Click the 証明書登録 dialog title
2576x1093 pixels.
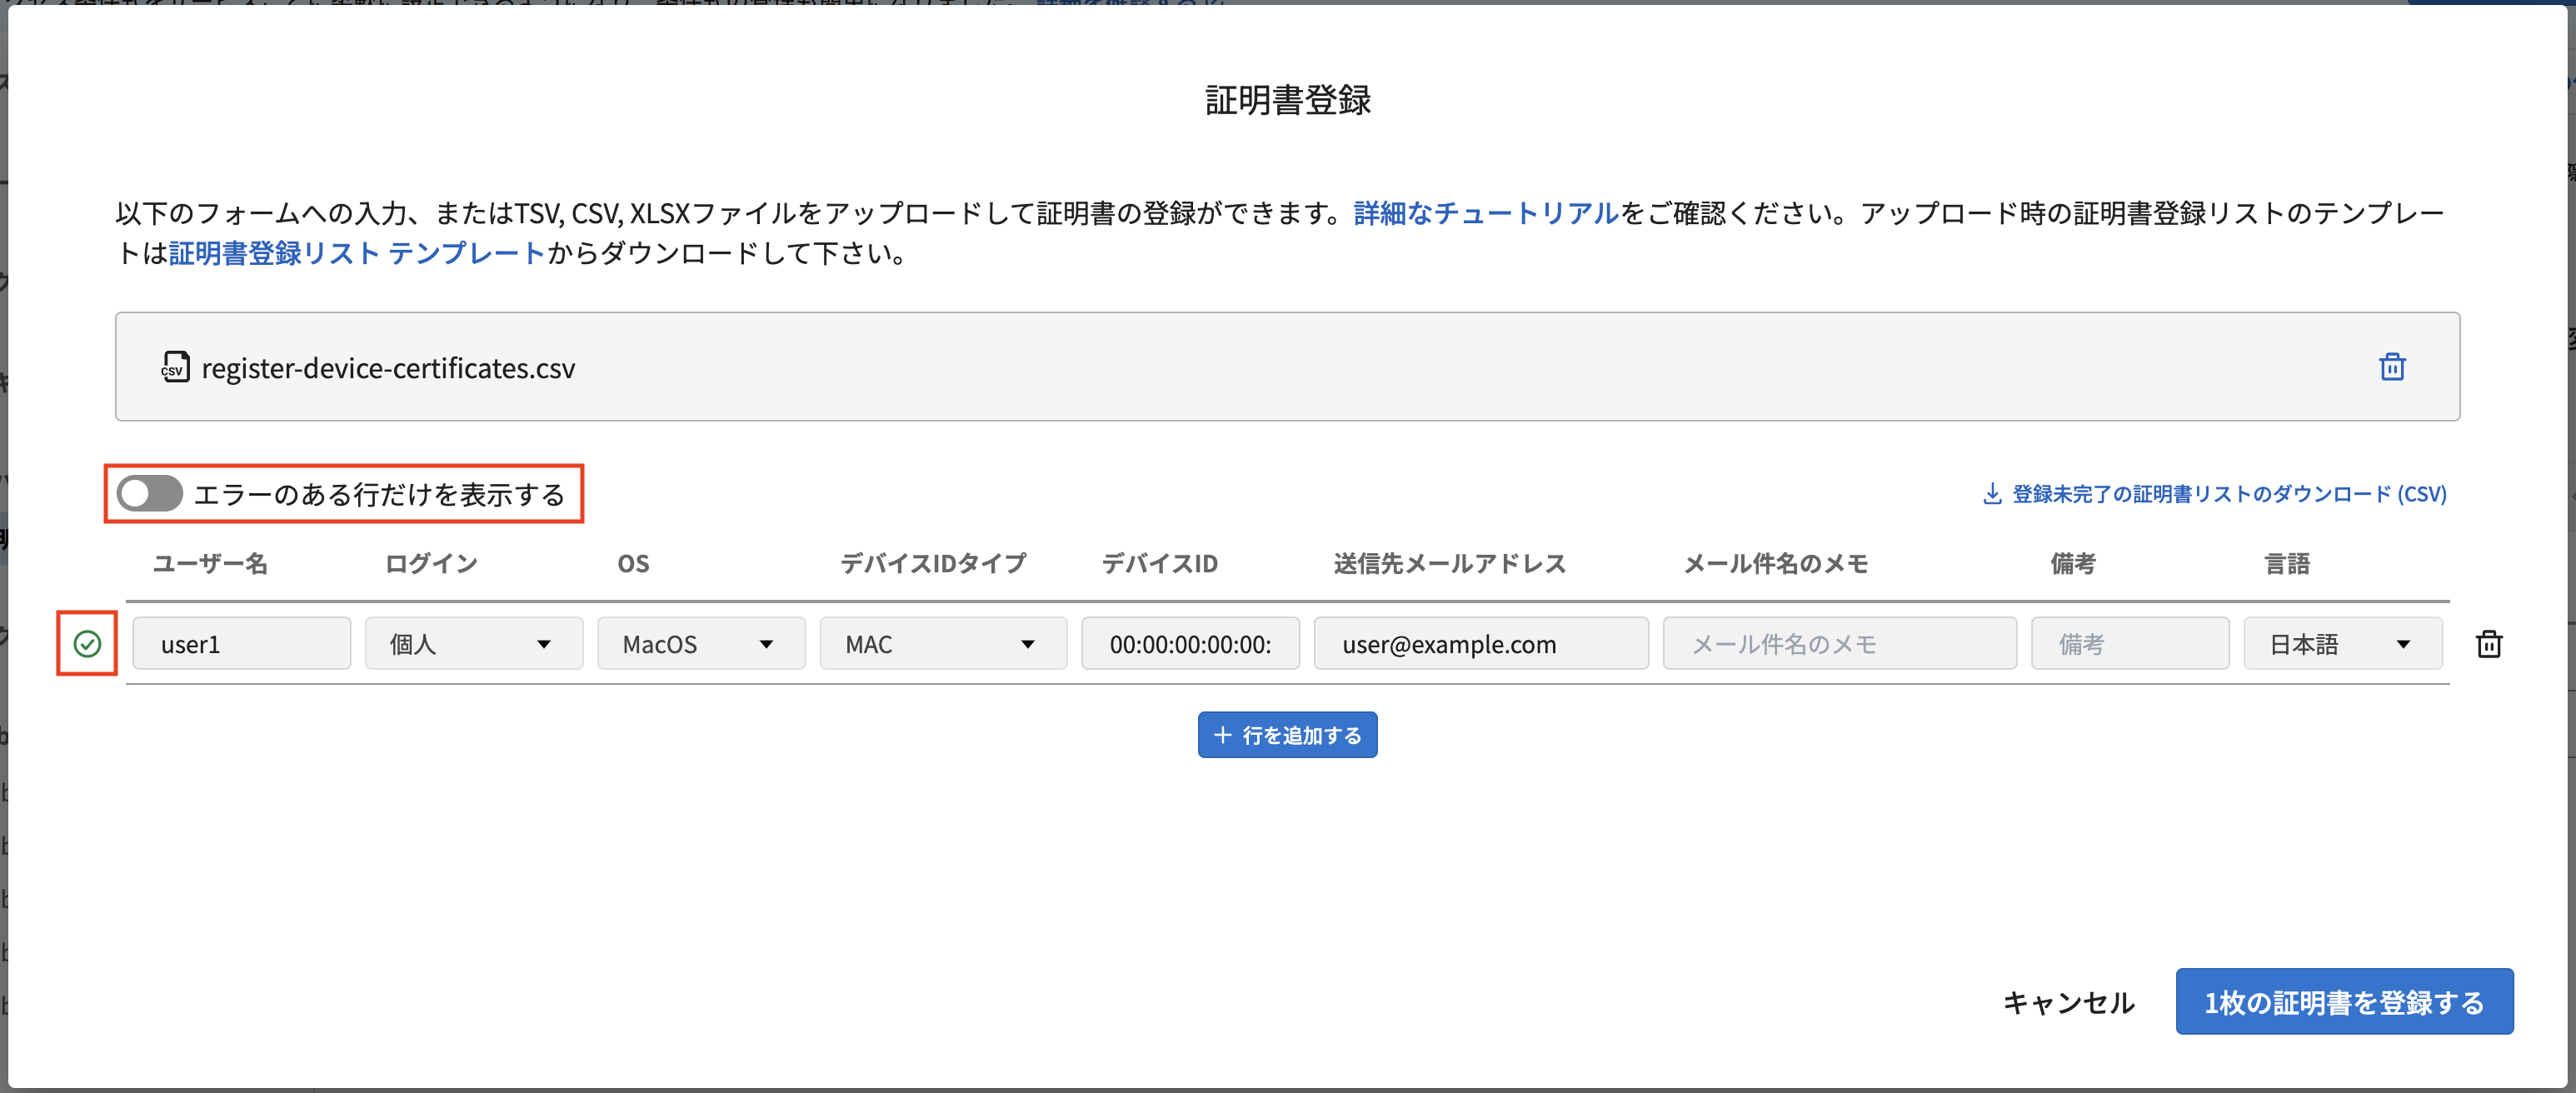click(x=1288, y=100)
